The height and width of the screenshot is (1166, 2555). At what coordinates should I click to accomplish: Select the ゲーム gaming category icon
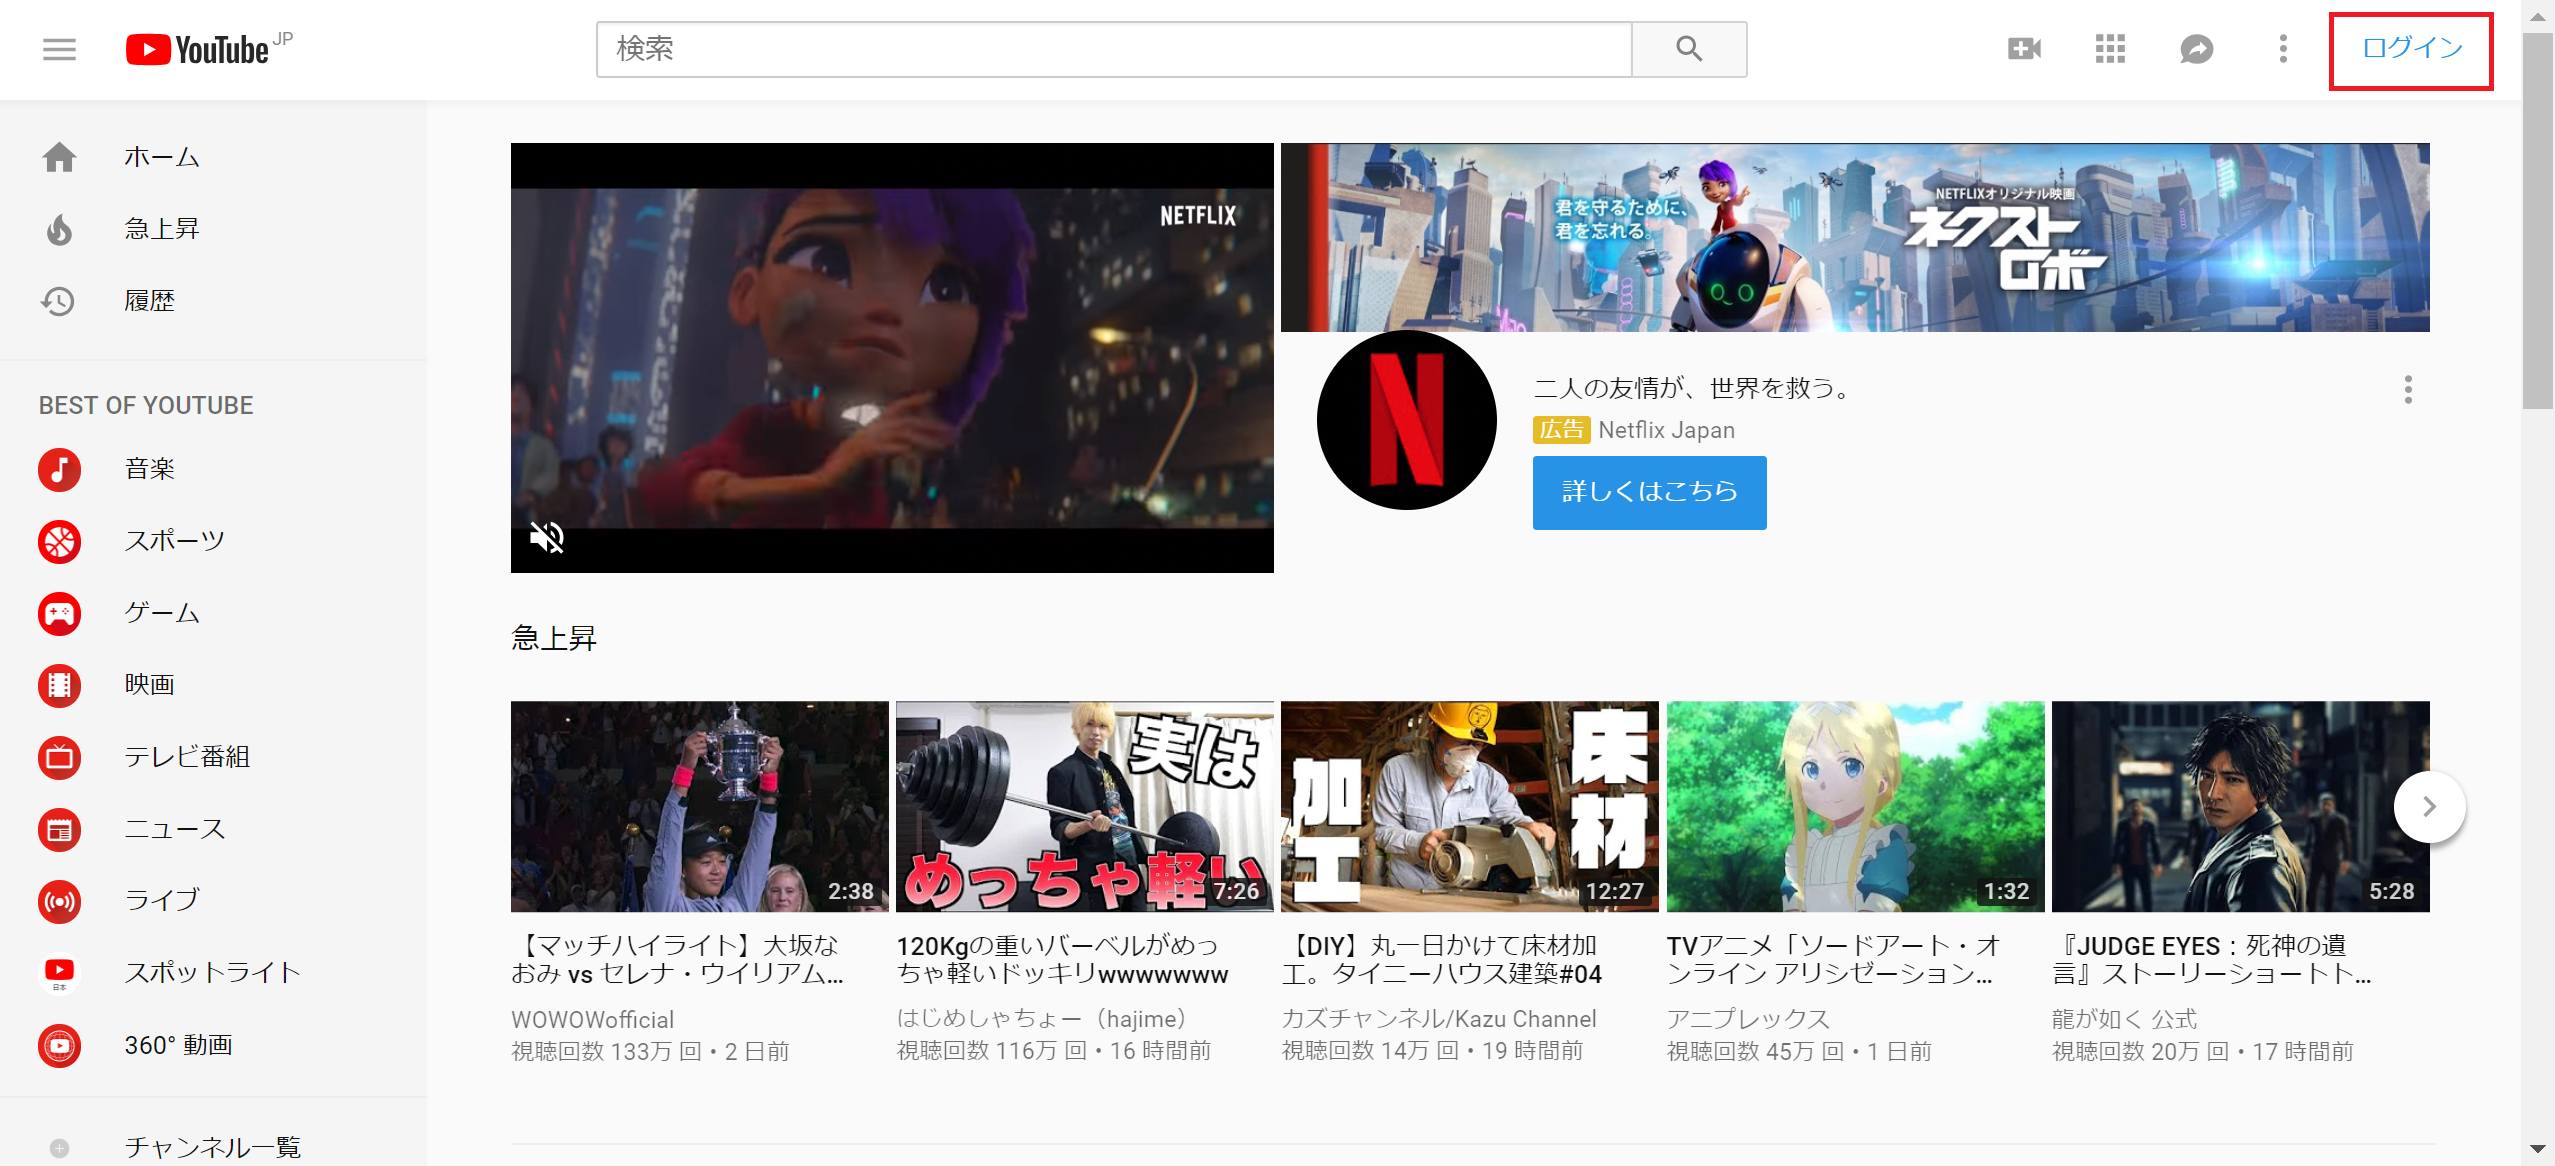pyautogui.click(x=59, y=613)
